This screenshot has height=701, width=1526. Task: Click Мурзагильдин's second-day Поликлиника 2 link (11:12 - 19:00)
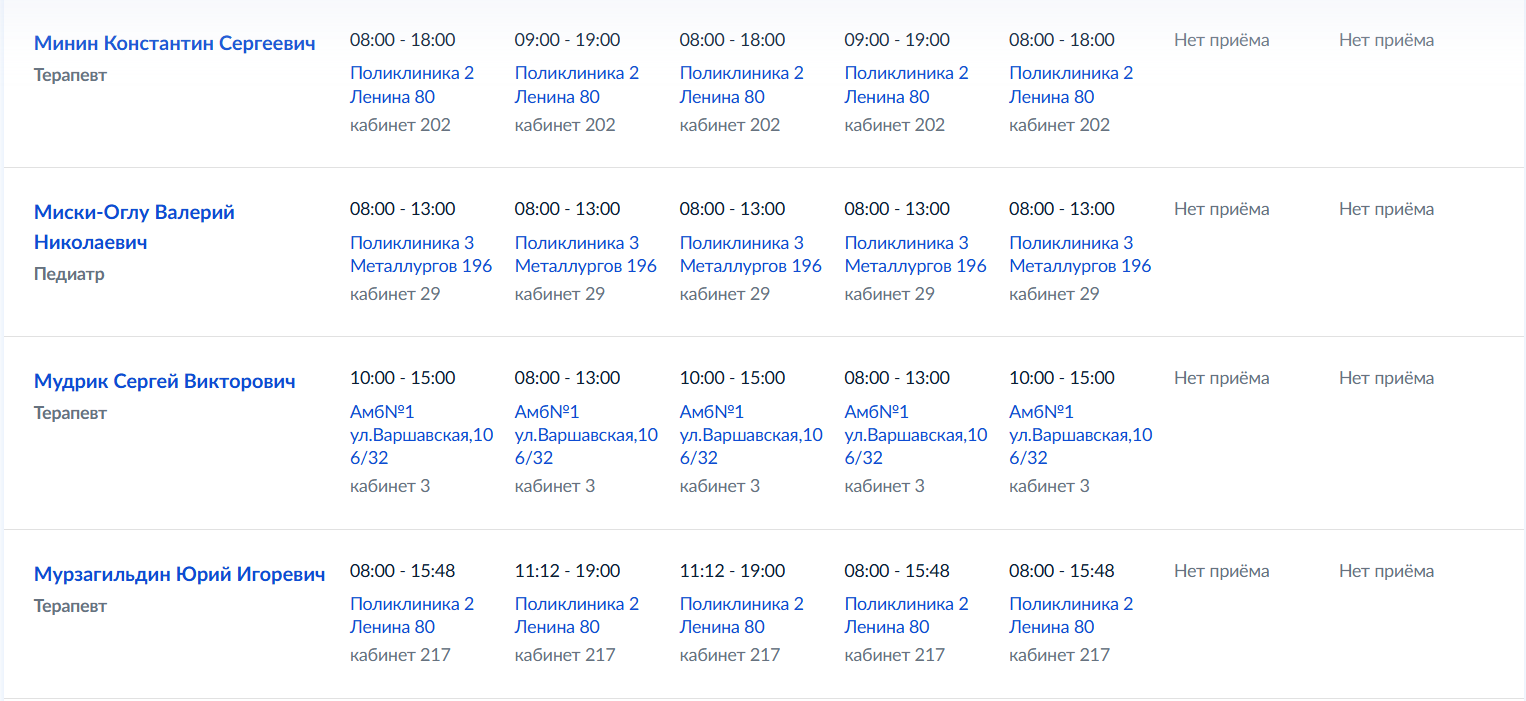tap(577, 615)
